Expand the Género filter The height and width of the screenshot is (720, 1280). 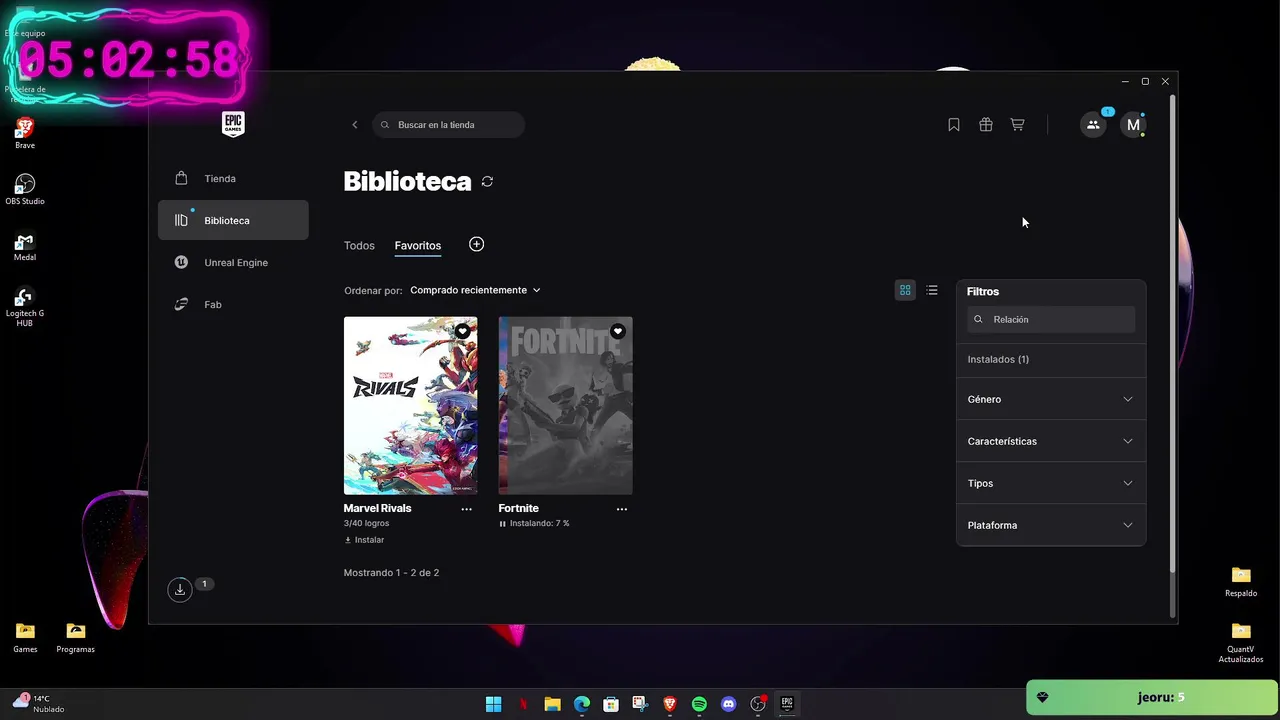tap(1051, 399)
